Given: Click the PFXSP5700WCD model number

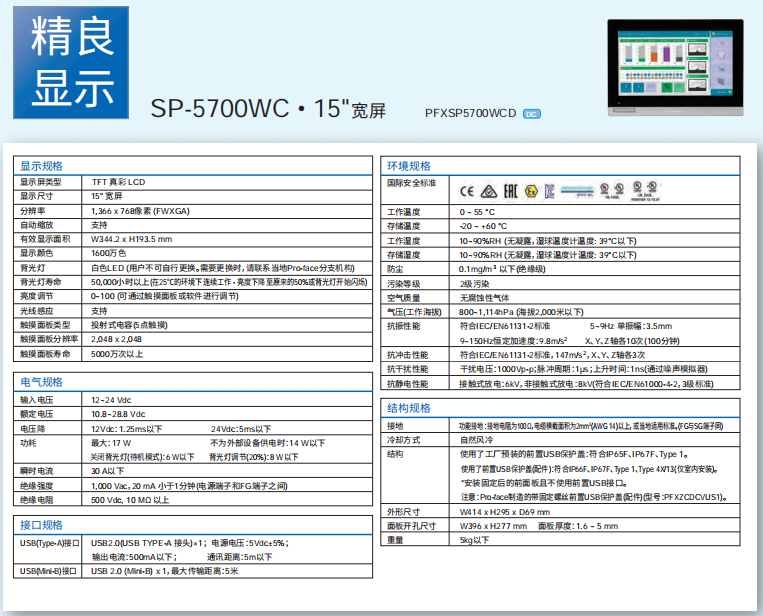Looking at the screenshot, I should coord(470,113).
